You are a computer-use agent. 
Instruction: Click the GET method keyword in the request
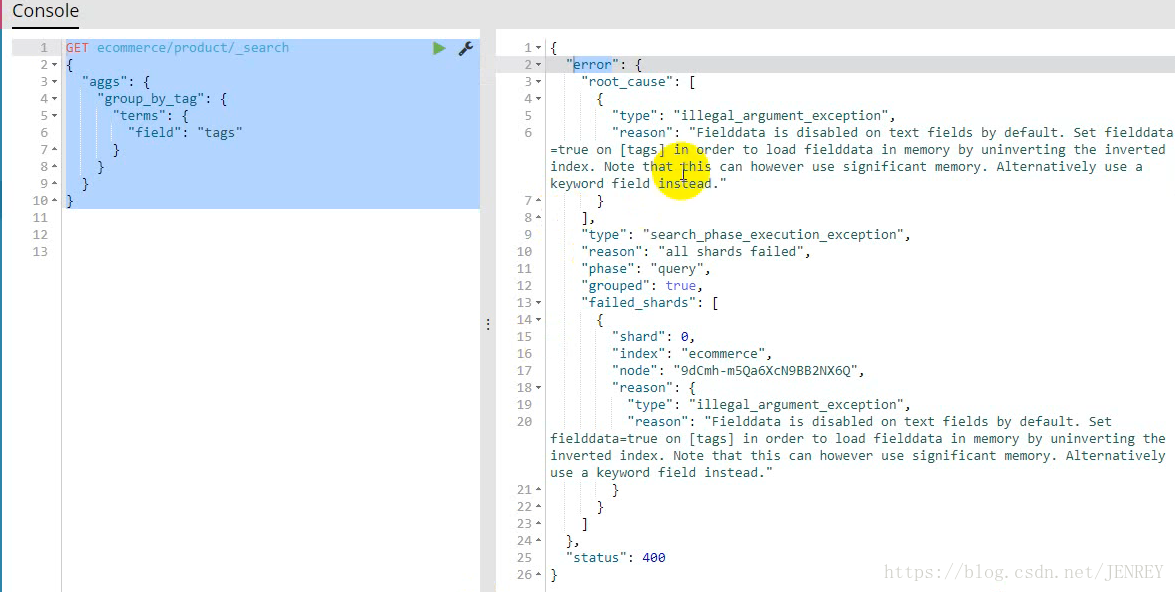pos(77,48)
